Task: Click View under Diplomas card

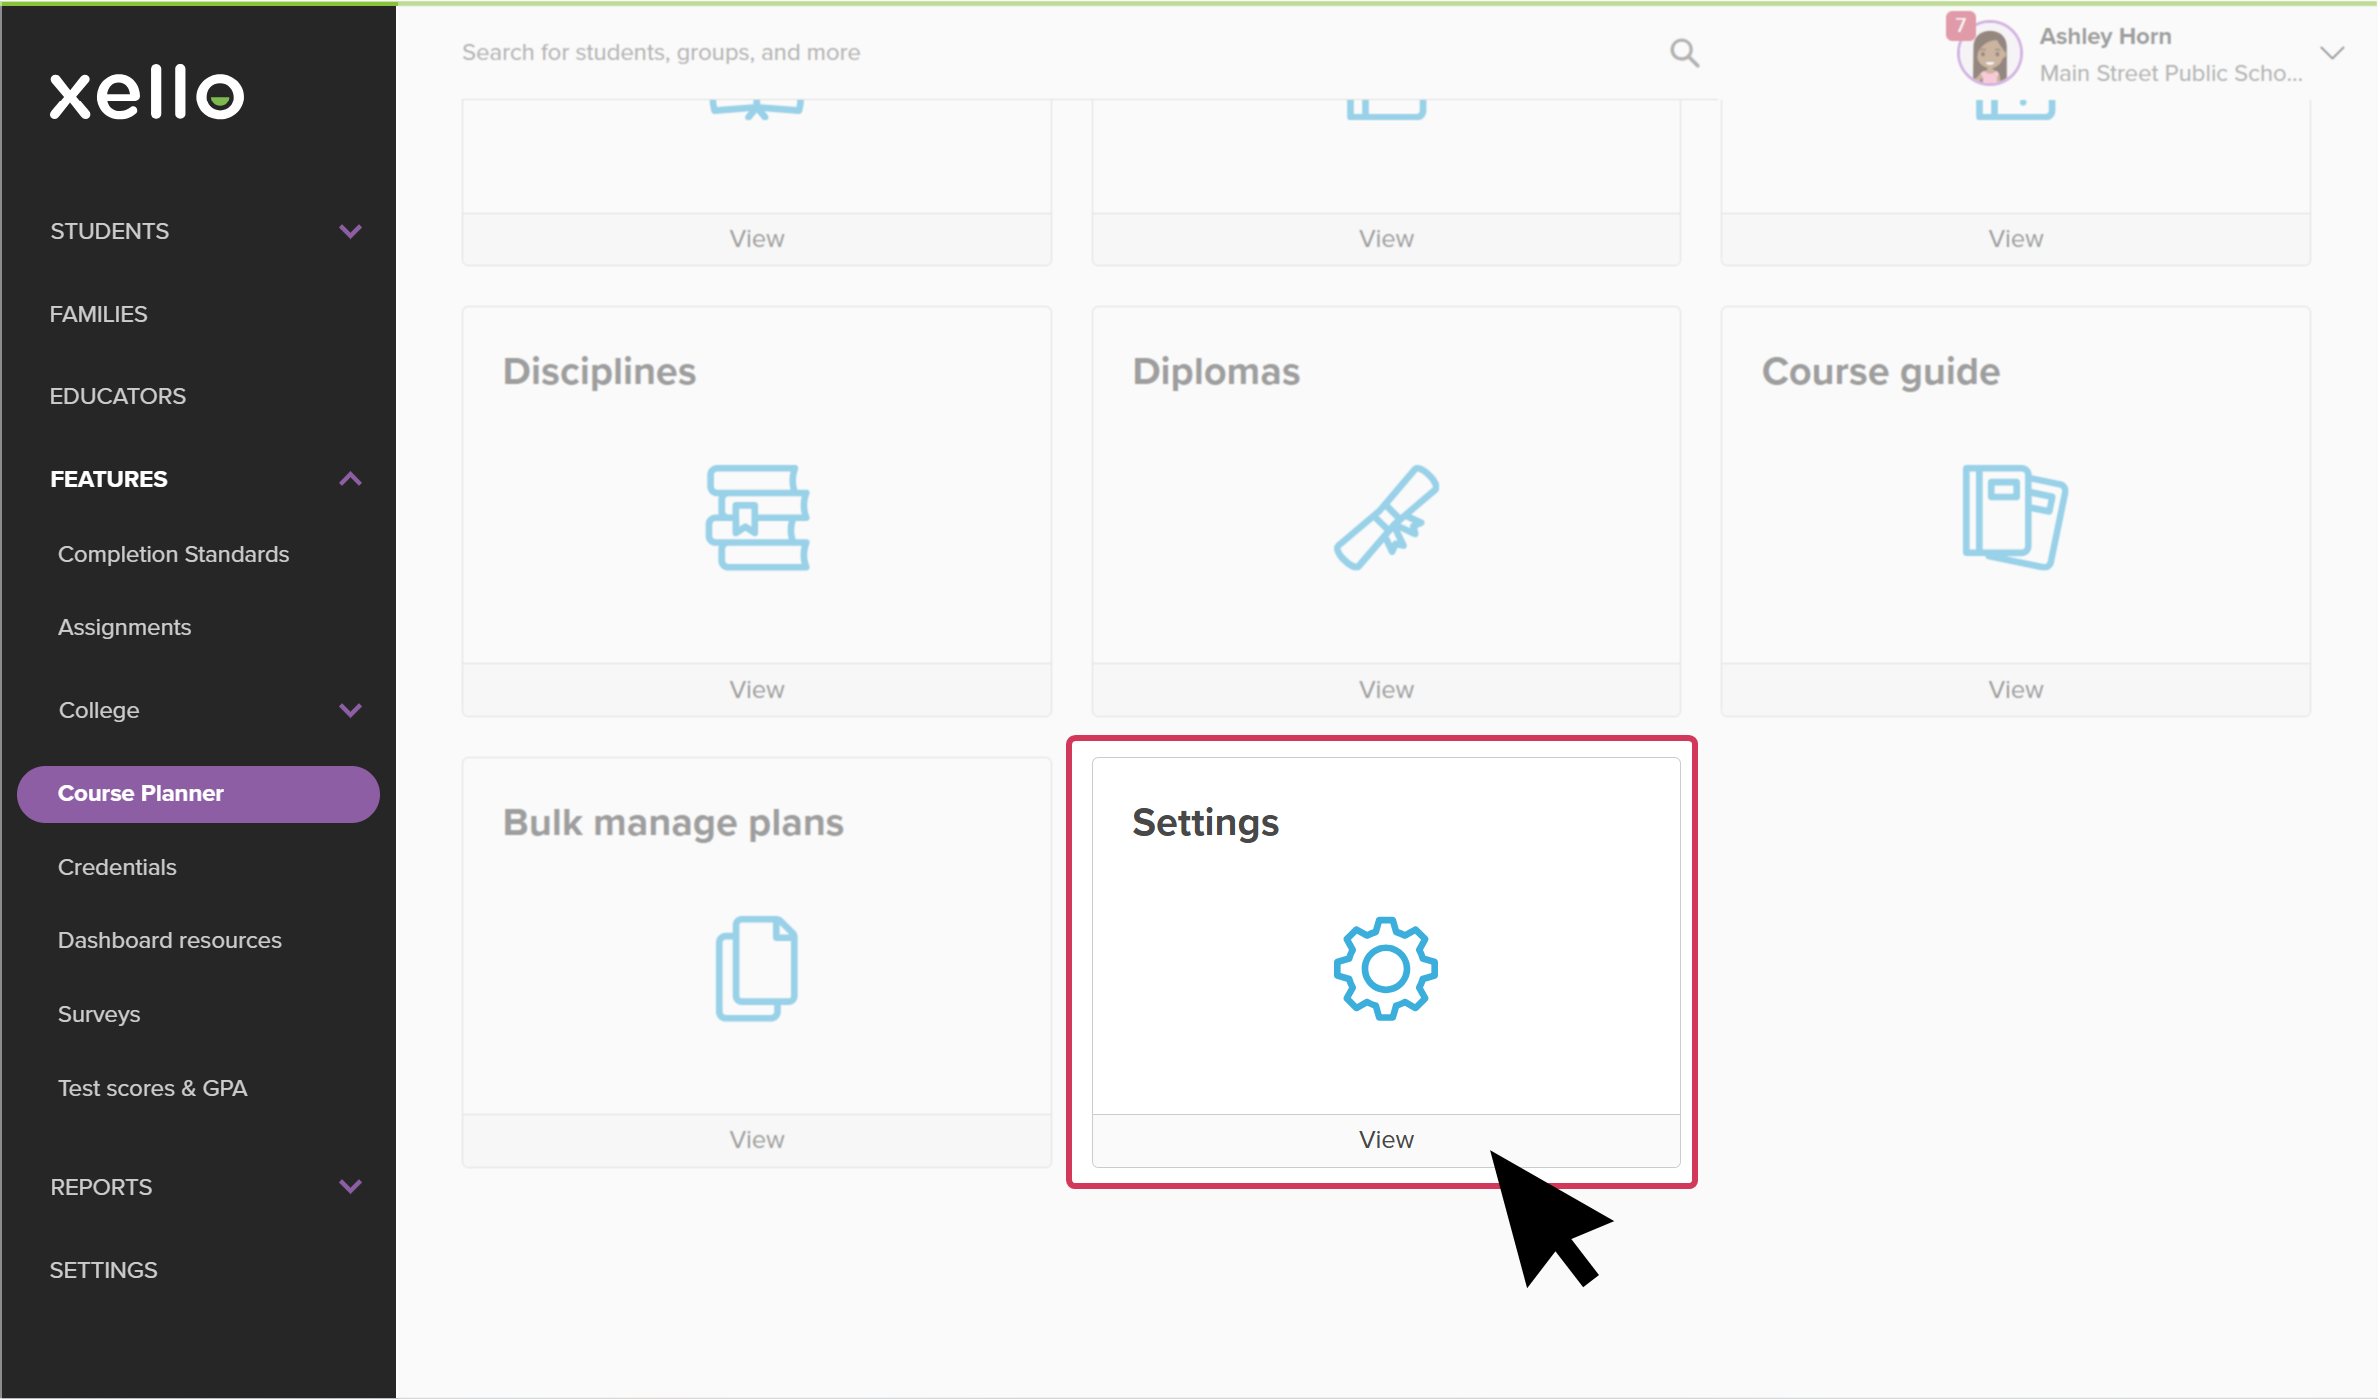Action: (1385, 690)
